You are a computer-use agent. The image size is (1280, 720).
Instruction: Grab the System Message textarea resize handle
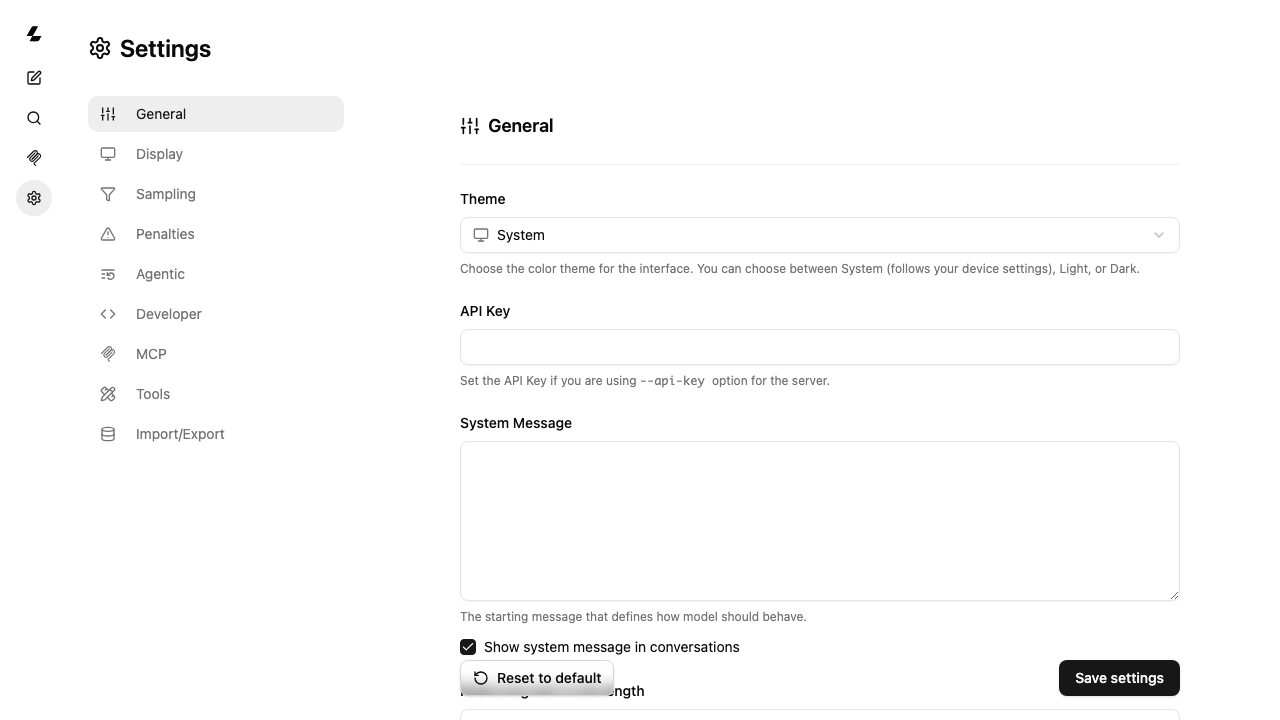tap(1173, 594)
